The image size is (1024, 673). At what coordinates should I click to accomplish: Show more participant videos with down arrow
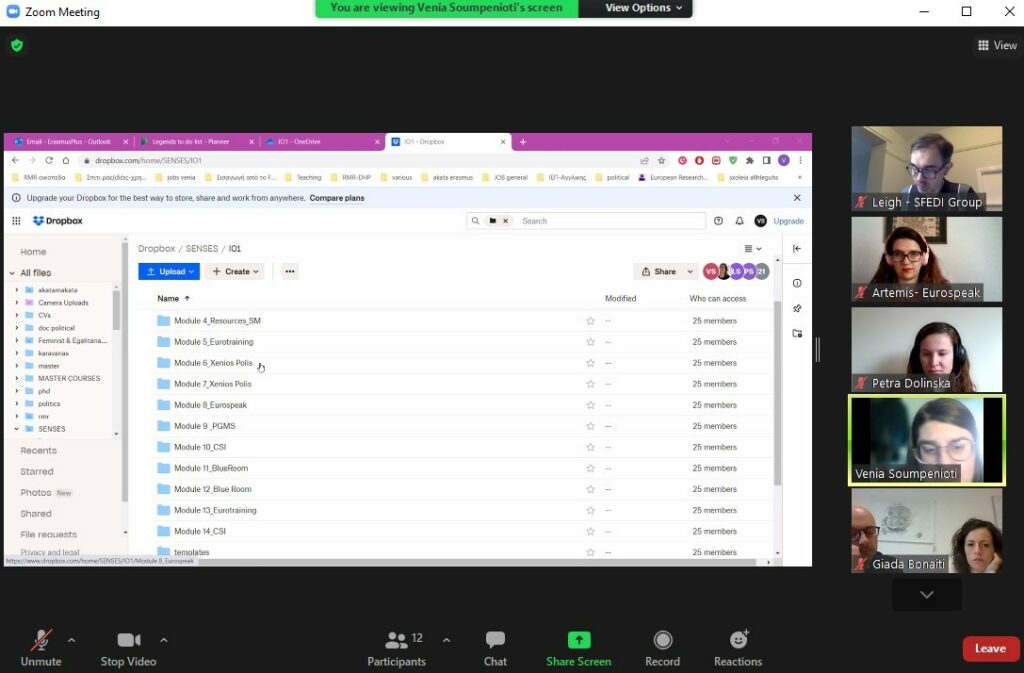[927, 595]
